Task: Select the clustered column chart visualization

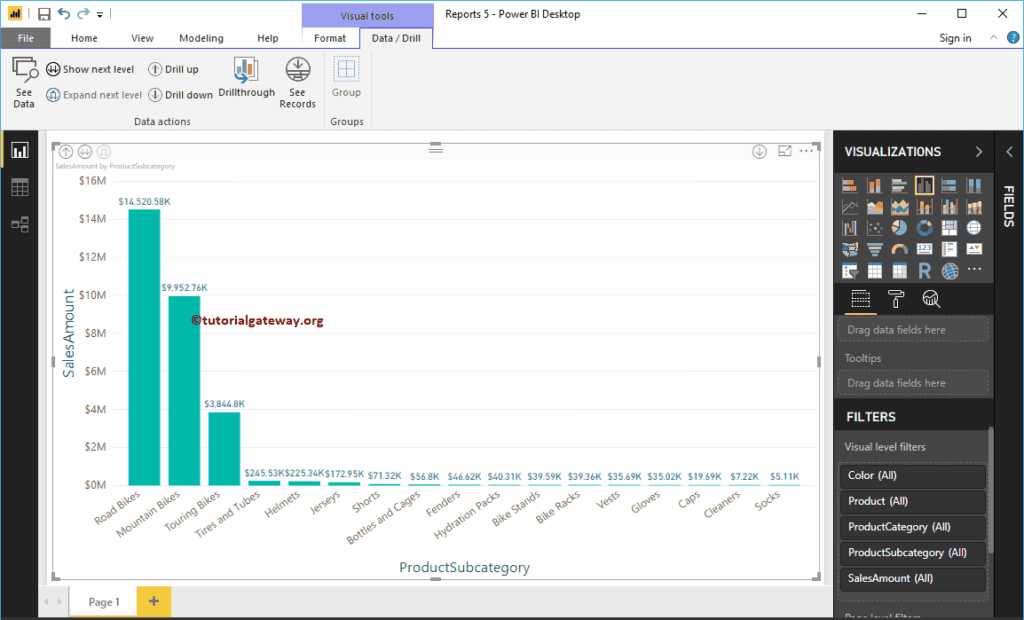Action: [x=924, y=186]
